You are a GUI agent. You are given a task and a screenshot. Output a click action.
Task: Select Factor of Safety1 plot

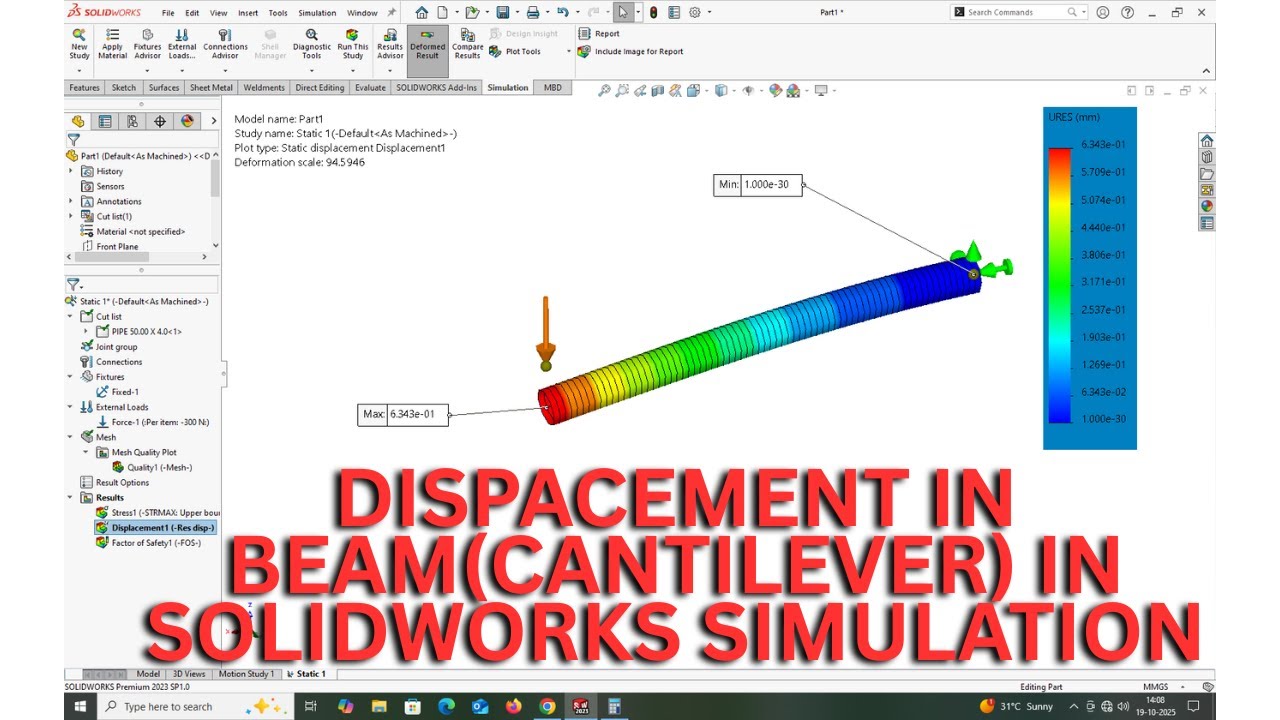tap(148, 542)
